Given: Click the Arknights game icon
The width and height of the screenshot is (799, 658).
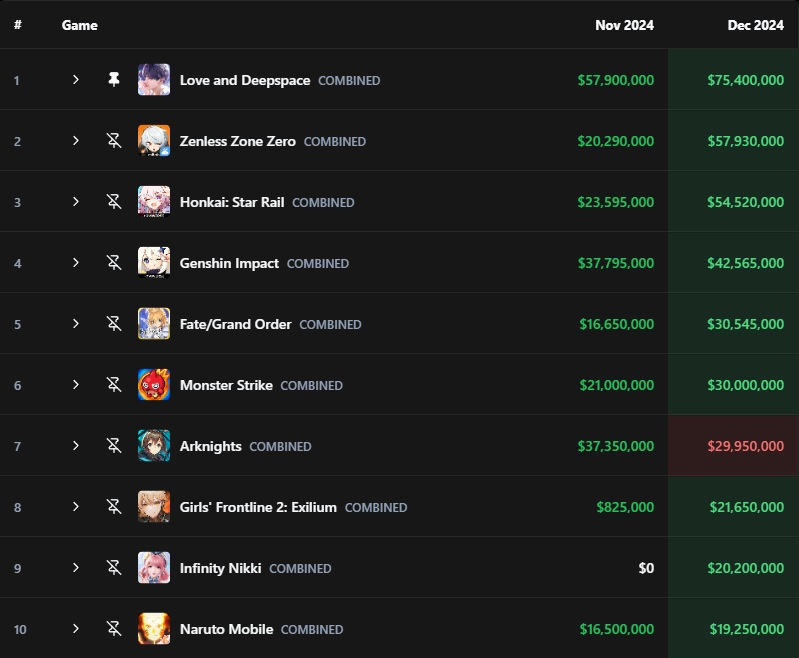Looking at the screenshot, I should (x=154, y=445).
